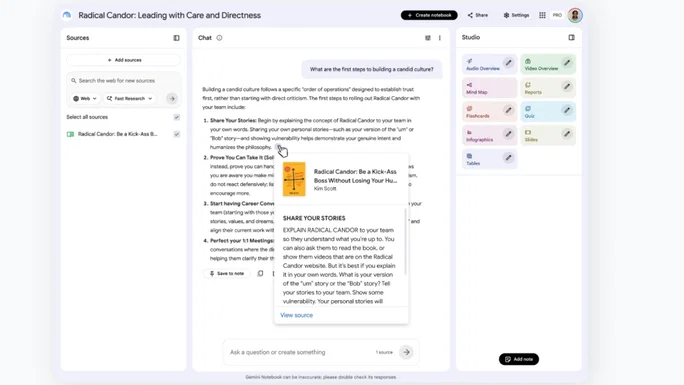Screen dimensions: 684x385
Task: Click '1 source' label in input
Action: pos(384,352)
